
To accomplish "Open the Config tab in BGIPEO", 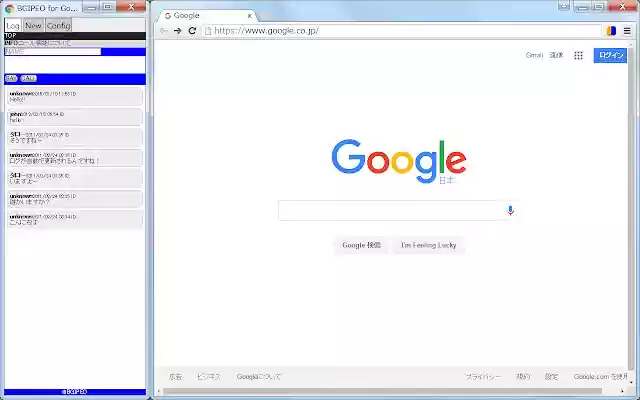I will 58,25.
